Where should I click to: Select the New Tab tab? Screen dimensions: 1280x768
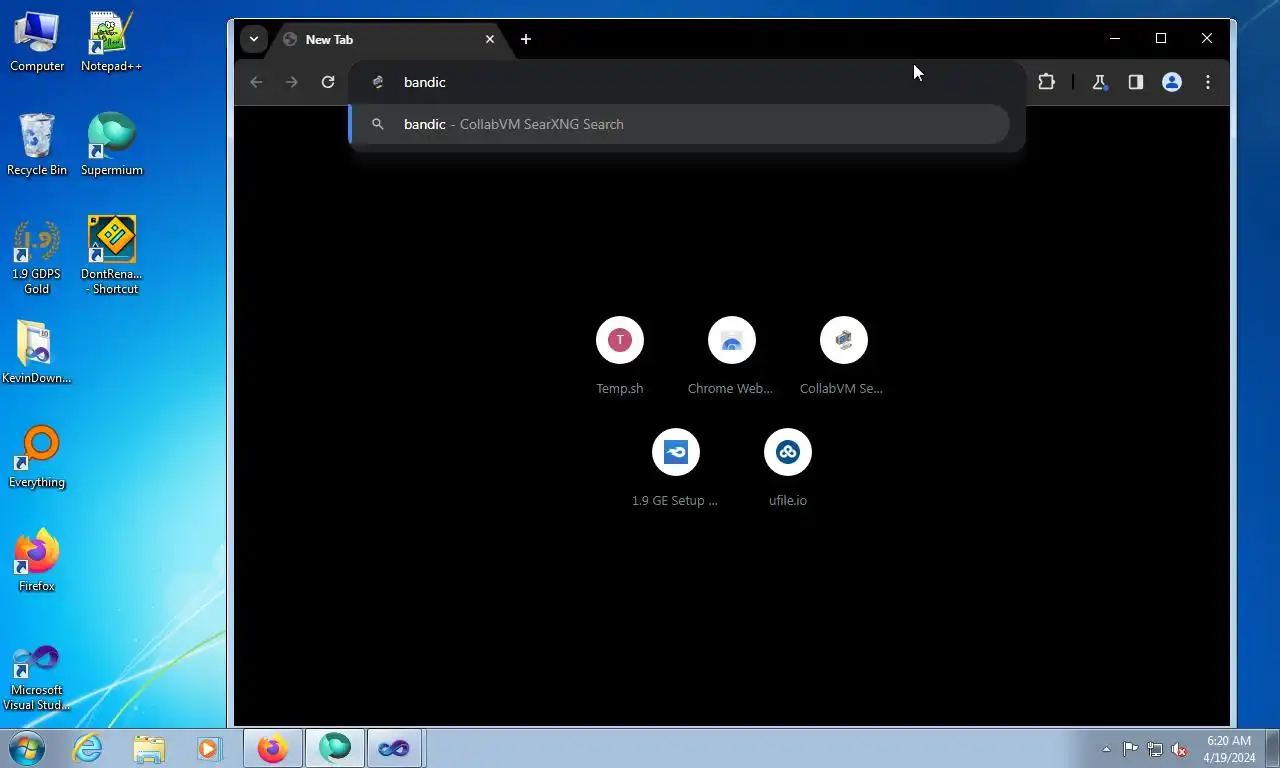[x=388, y=39]
